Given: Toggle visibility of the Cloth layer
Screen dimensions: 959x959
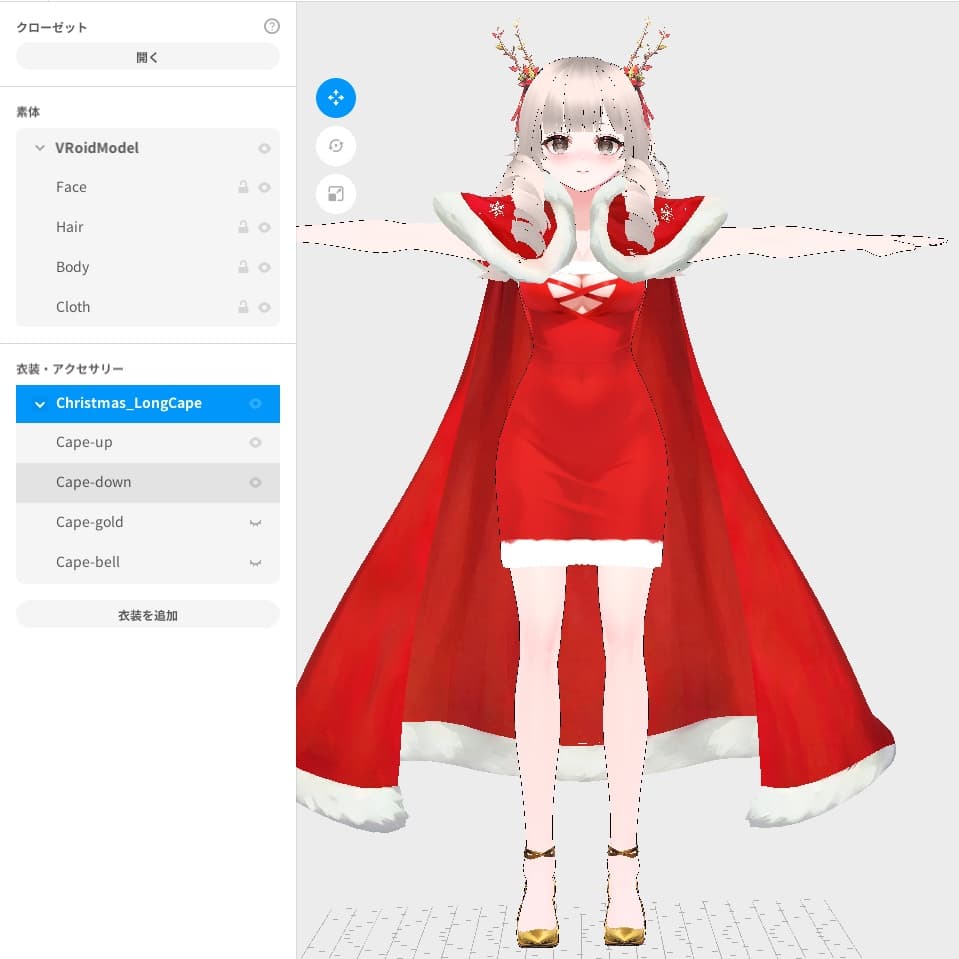Looking at the screenshot, I should pos(264,307).
